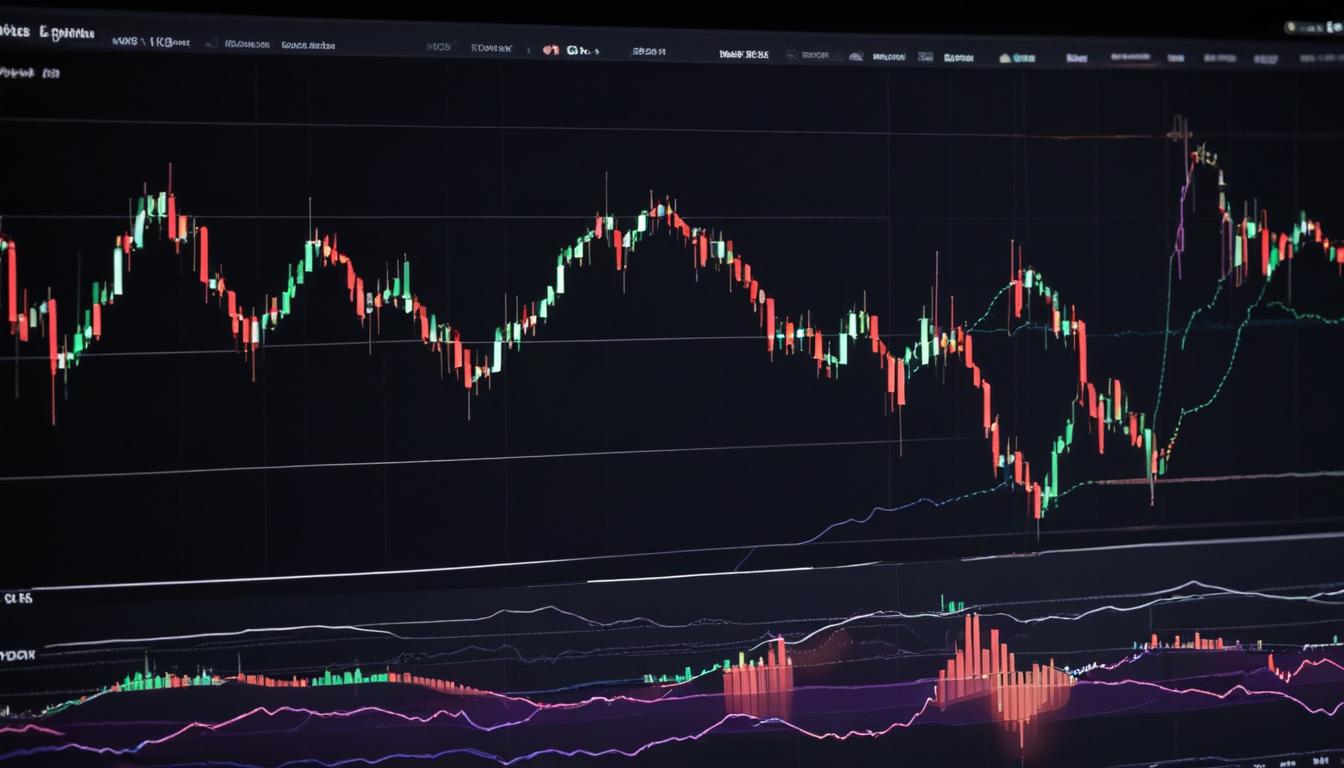Click the green triangle market icon

(1004, 56)
